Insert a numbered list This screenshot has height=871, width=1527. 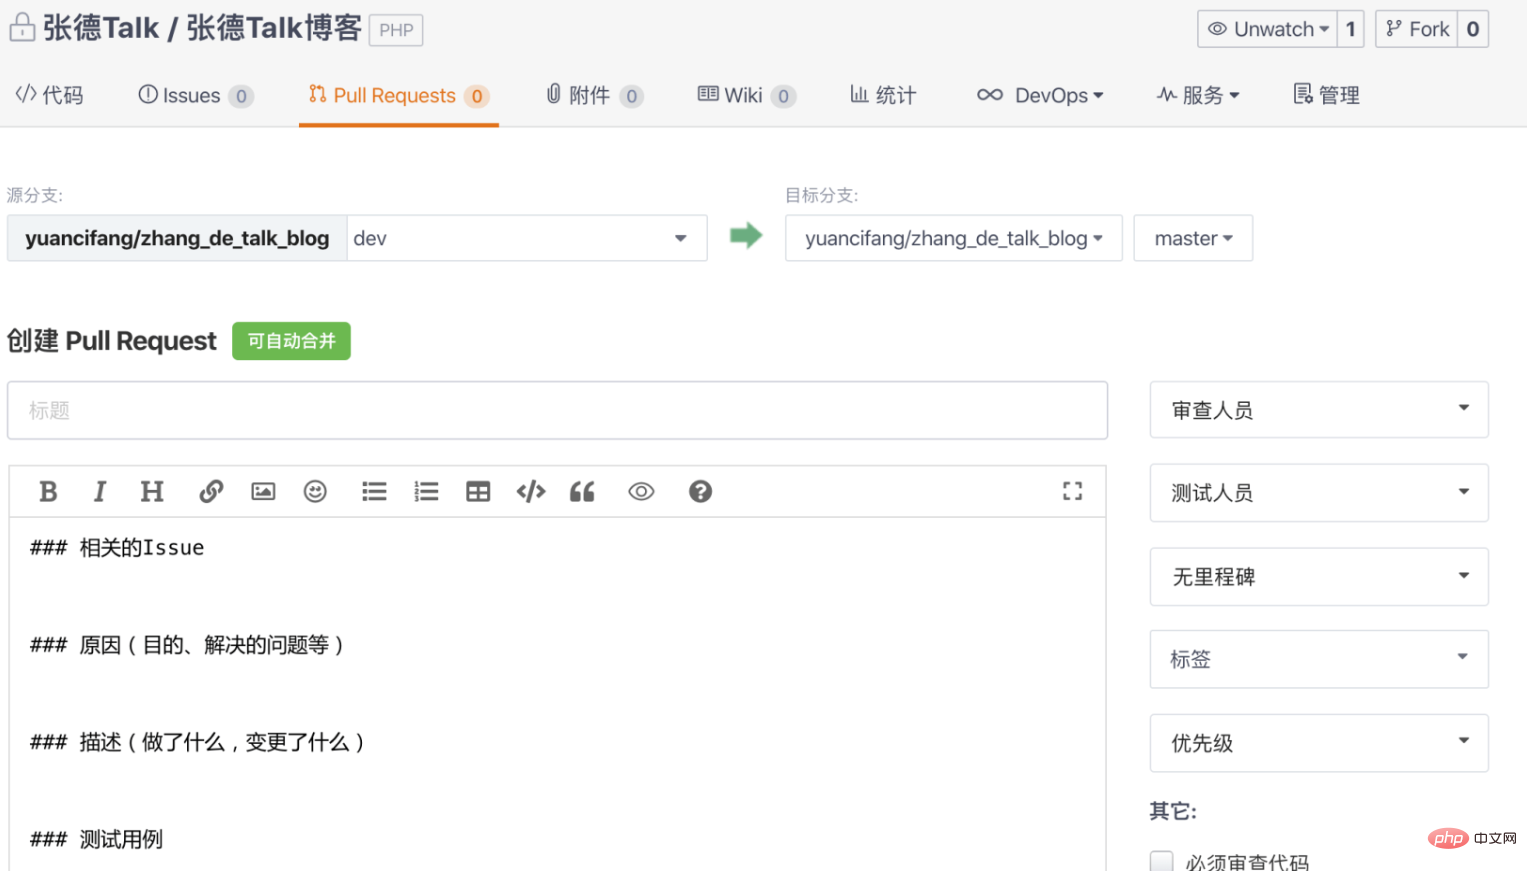426,491
